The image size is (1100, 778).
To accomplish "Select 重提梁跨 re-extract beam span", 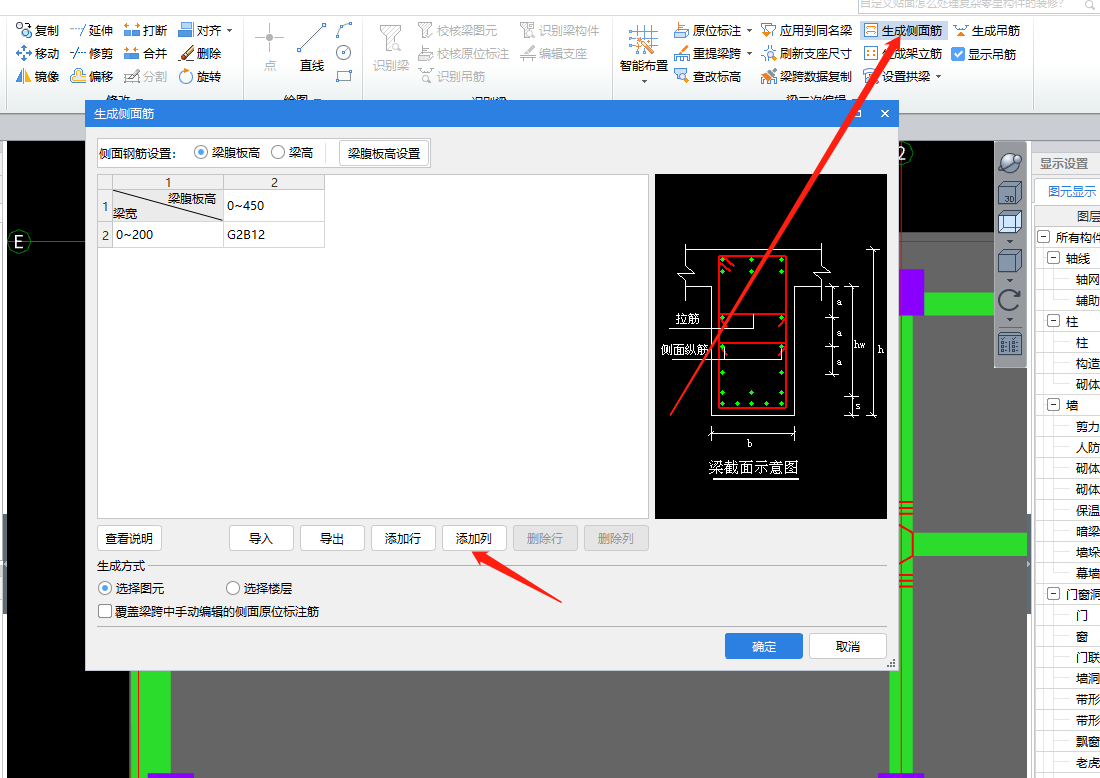I will click(x=707, y=53).
